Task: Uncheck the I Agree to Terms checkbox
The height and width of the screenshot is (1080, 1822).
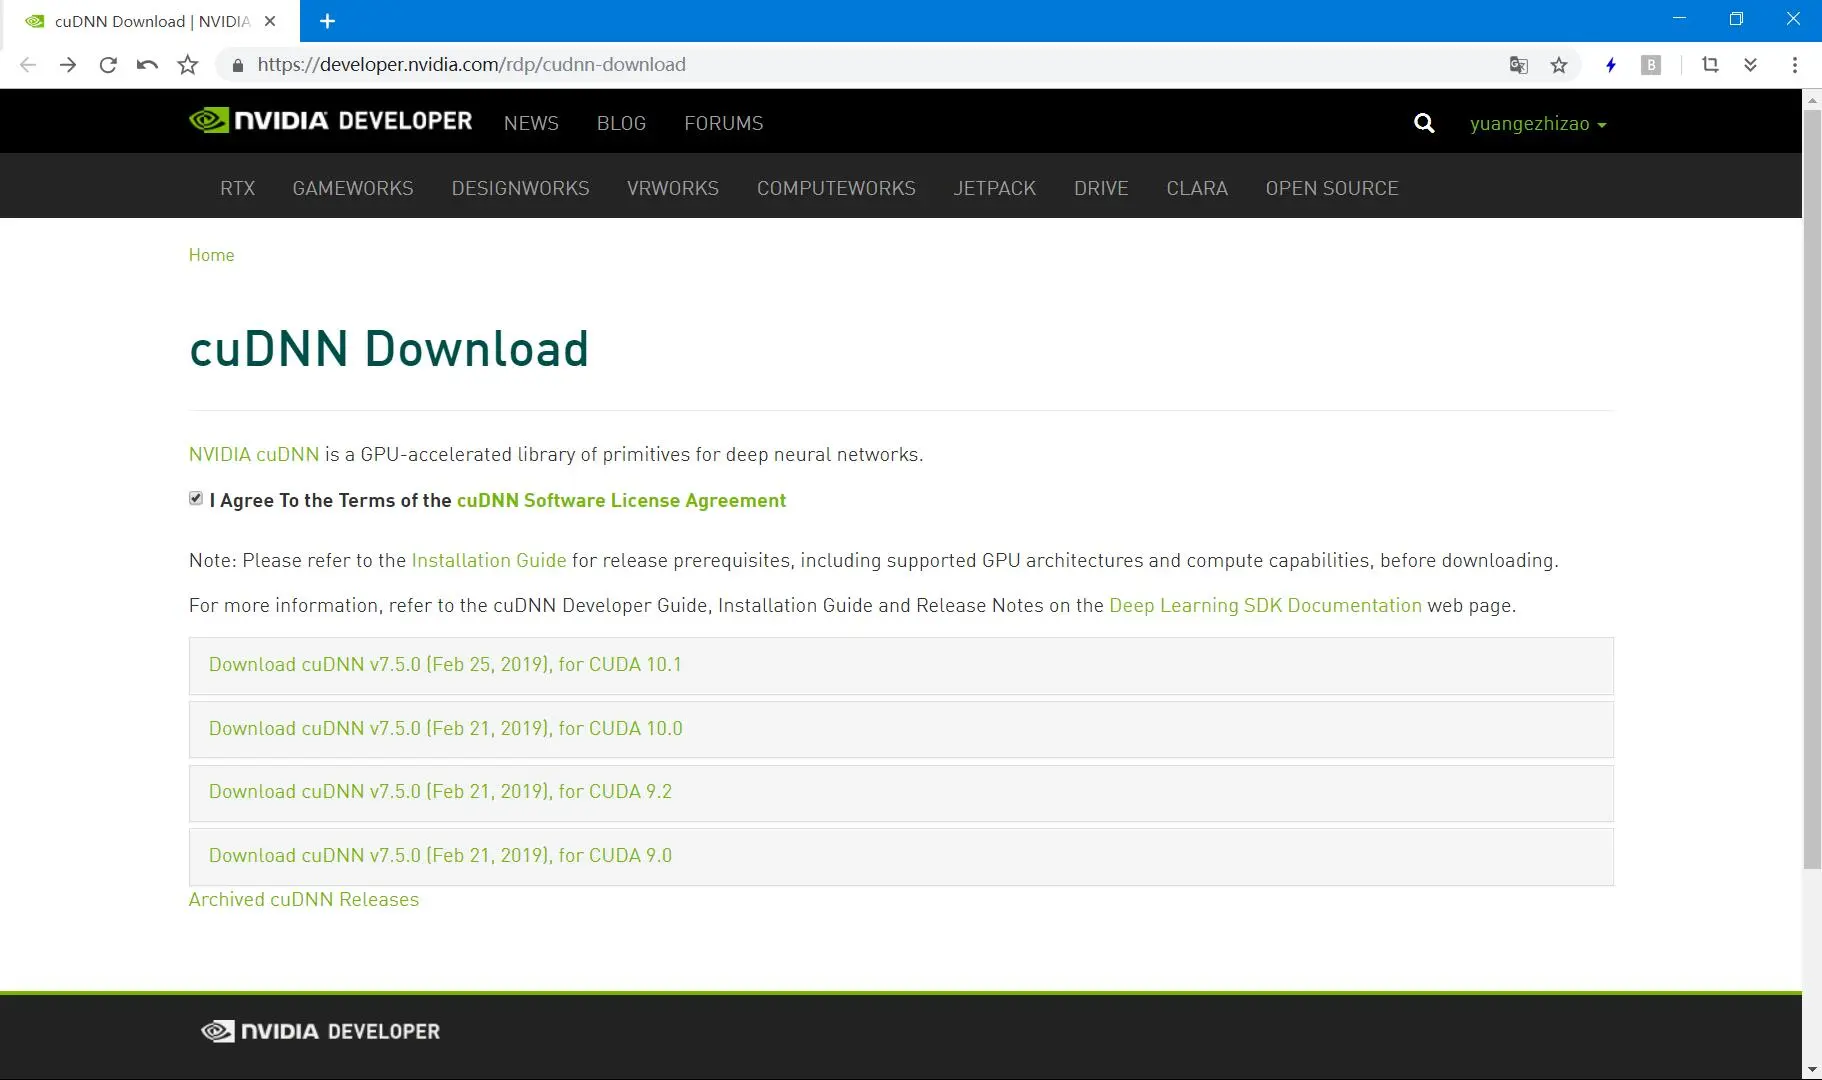Action: click(196, 498)
